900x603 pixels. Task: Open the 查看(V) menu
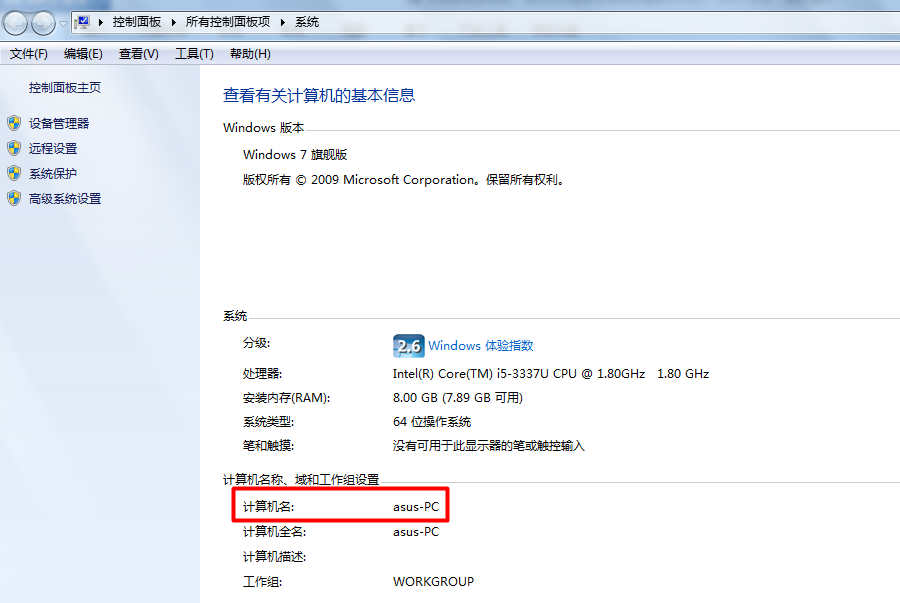coord(138,54)
